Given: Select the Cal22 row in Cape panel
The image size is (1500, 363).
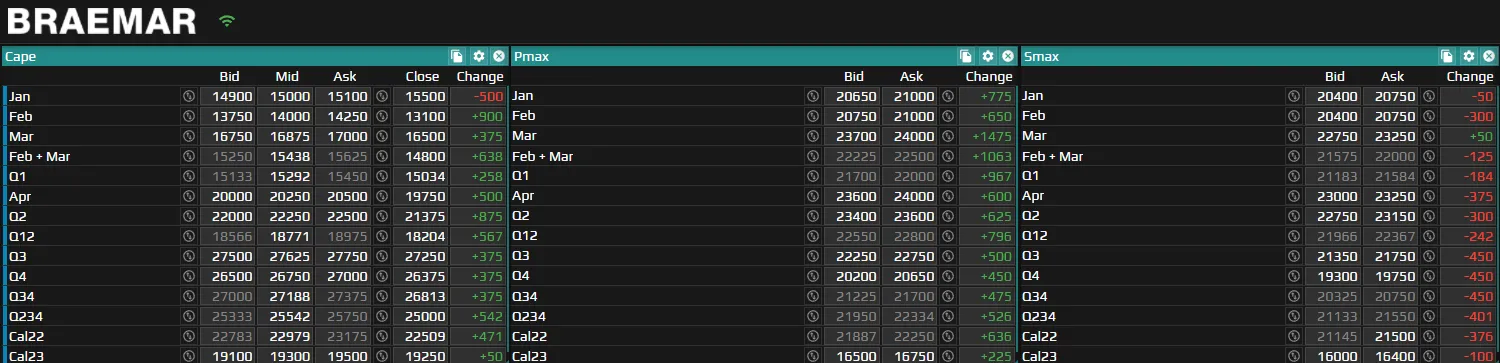Looking at the screenshot, I should [255, 336].
